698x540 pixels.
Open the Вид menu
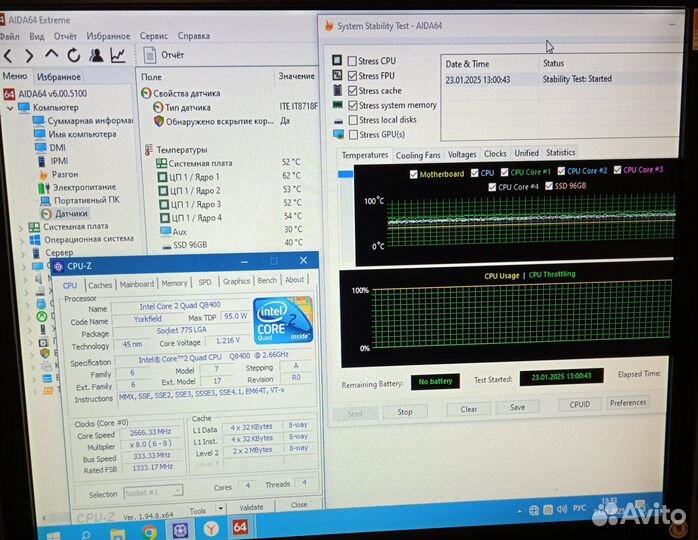pos(37,37)
